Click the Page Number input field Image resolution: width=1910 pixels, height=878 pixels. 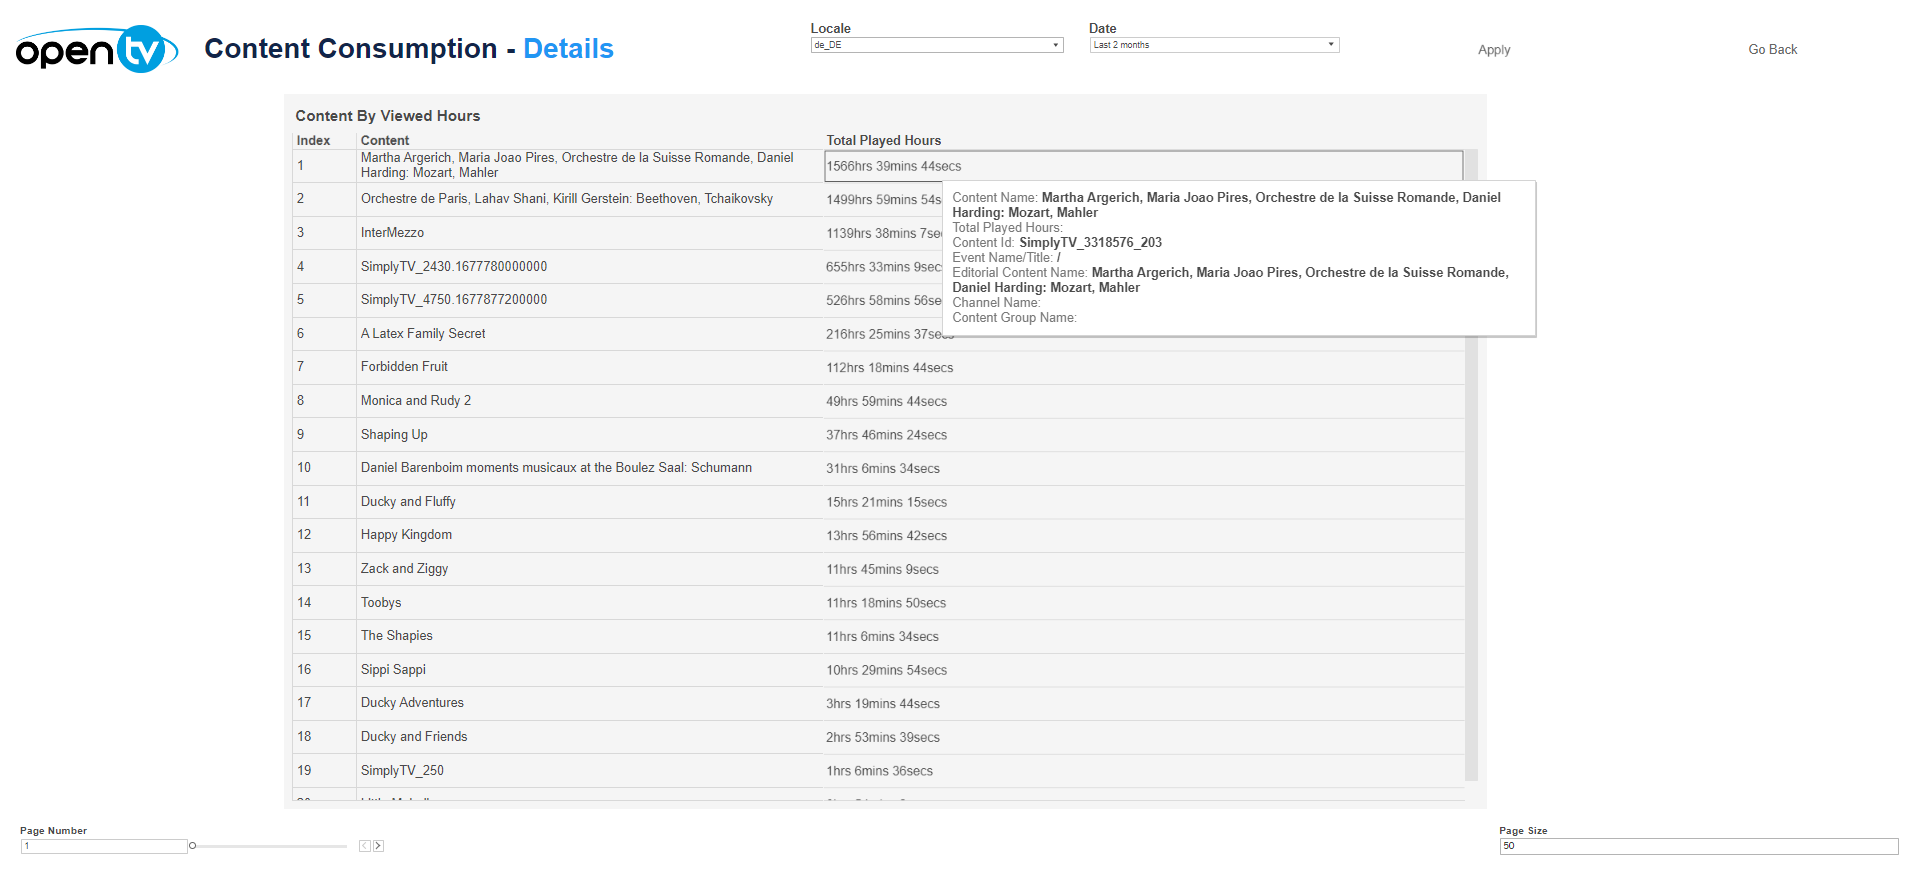(x=104, y=846)
